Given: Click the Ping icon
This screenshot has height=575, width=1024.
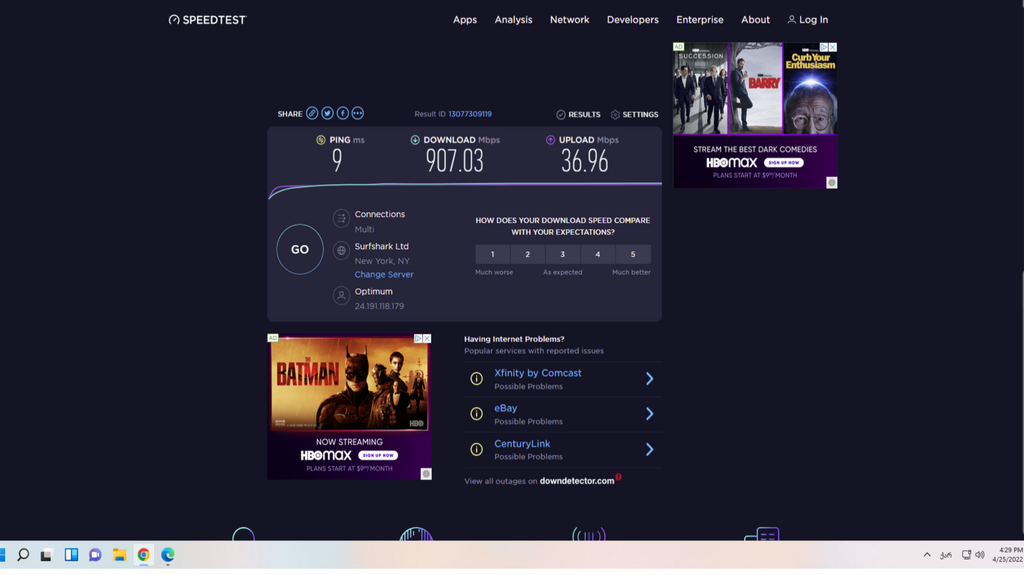Looking at the screenshot, I should pyautogui.click(x=321, y=140).
